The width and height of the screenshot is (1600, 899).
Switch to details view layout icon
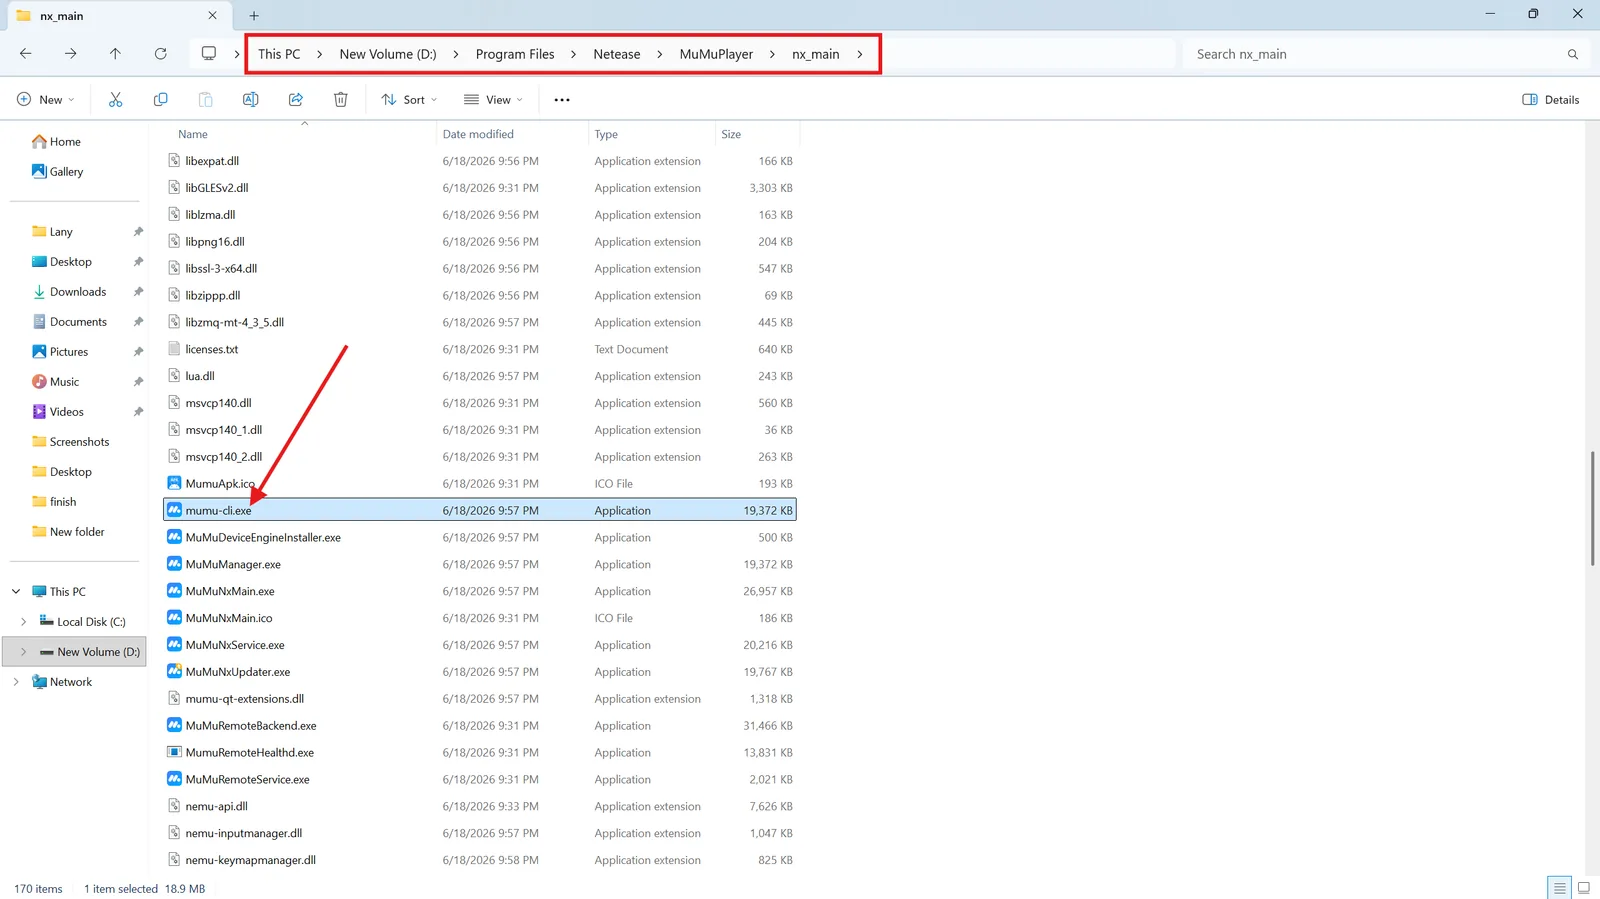pyautogui.click(x=1559, y=888)
